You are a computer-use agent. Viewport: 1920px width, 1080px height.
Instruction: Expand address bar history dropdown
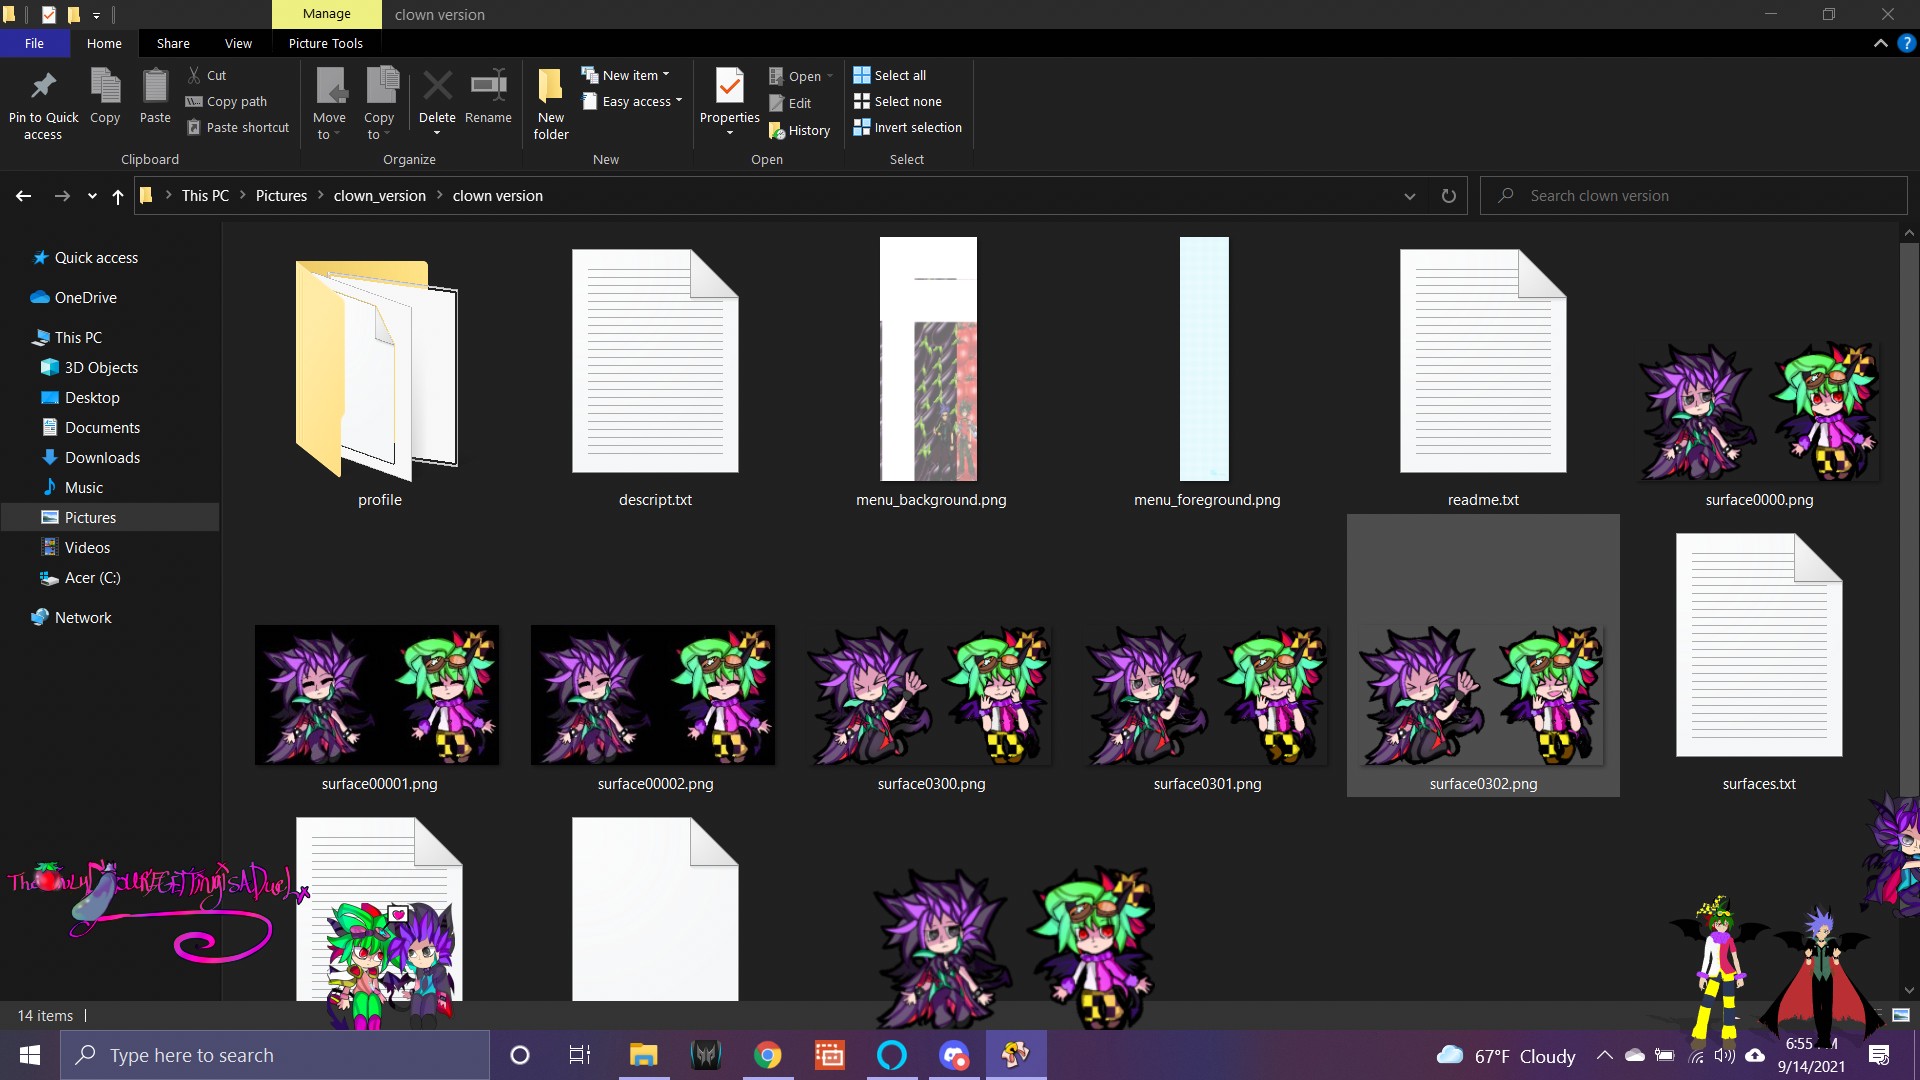point(1409,196)
